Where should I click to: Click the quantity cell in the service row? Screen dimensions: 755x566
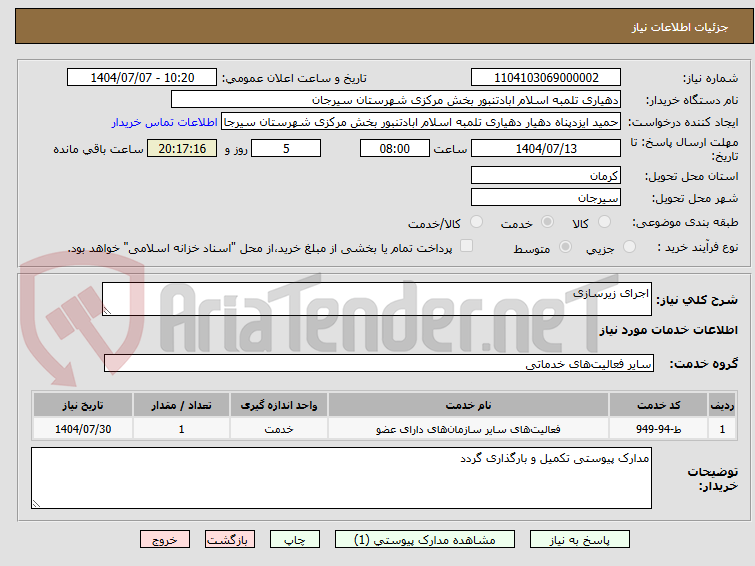pos(182,429)
